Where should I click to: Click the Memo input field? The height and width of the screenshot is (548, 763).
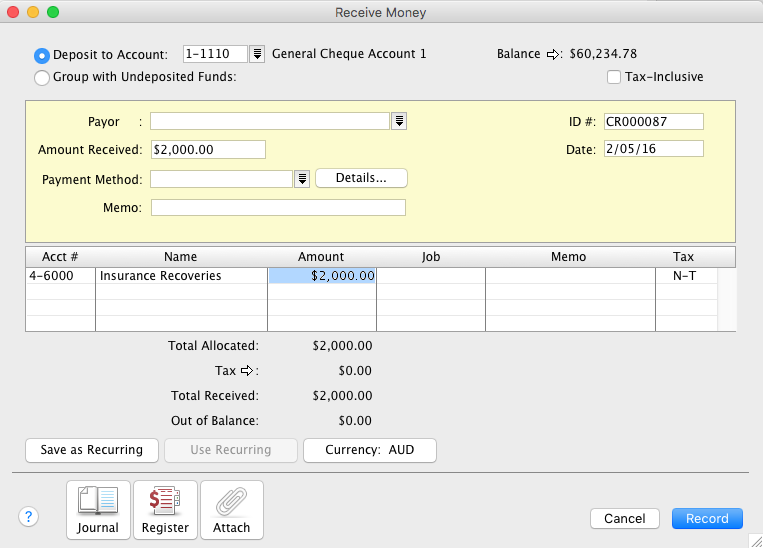[278, 208]
